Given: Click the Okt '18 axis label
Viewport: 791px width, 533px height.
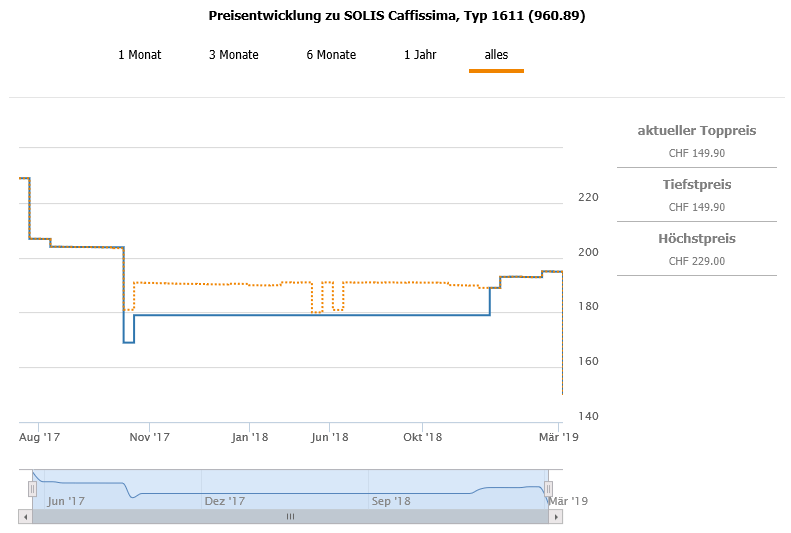Looking at the screenshot, I should pyautogui.click(x=422, y=437).
